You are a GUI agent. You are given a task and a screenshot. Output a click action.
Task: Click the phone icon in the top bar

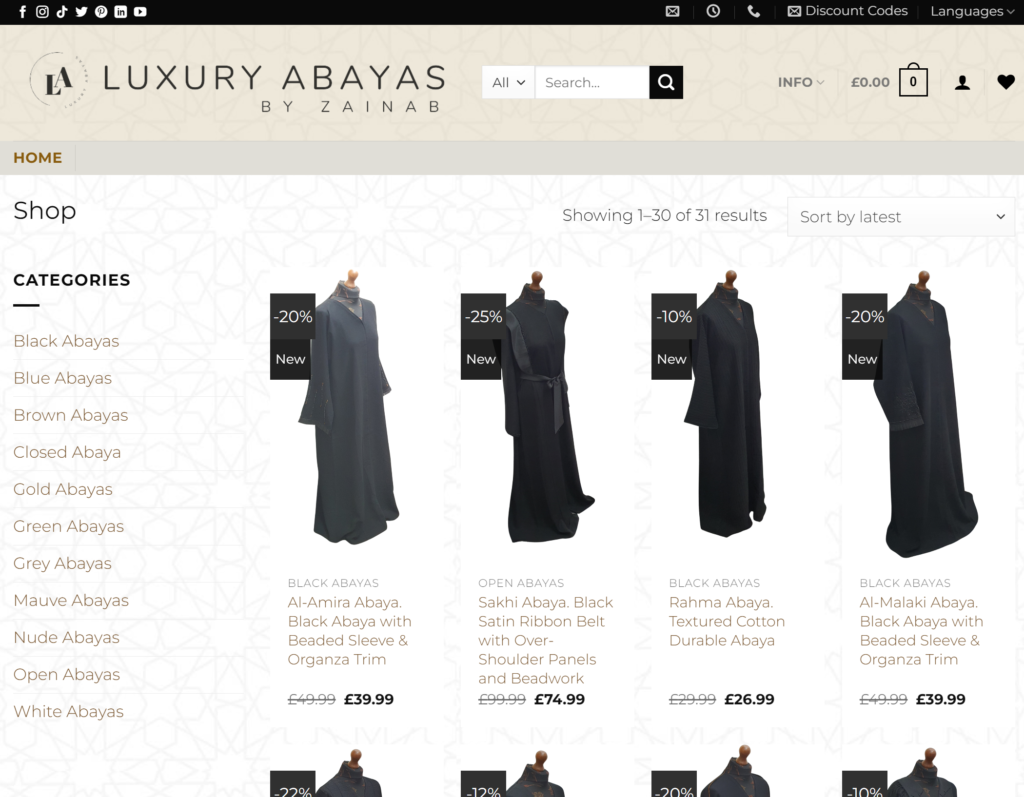[x=754, y=12]
